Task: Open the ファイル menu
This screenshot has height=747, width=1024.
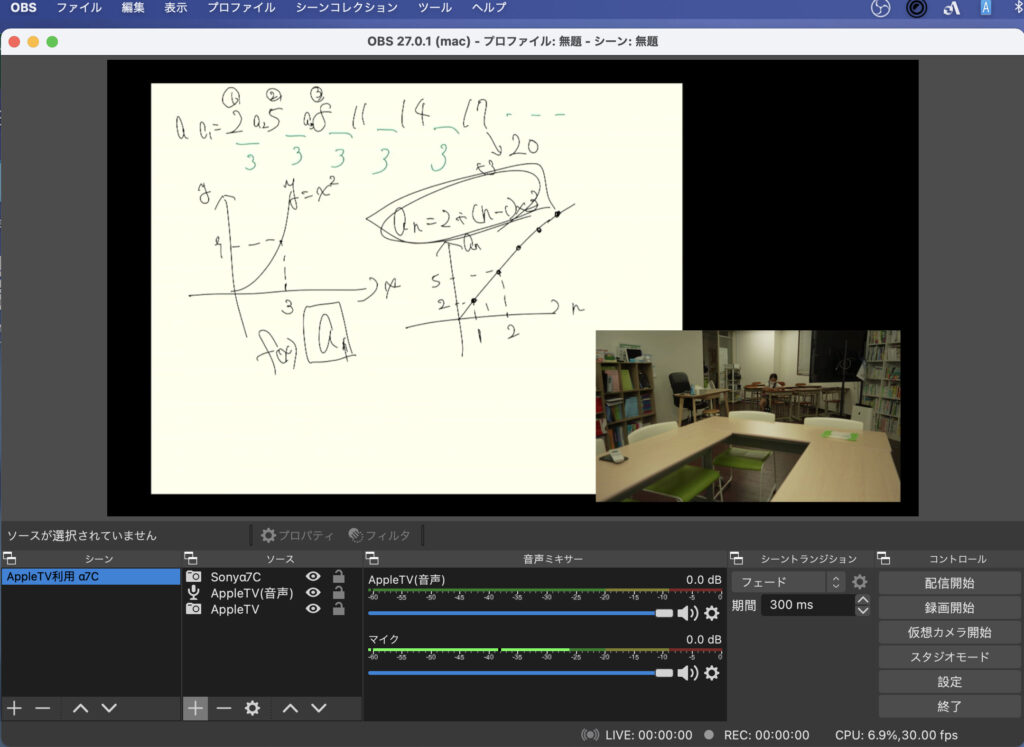Action: coord(78,8)
